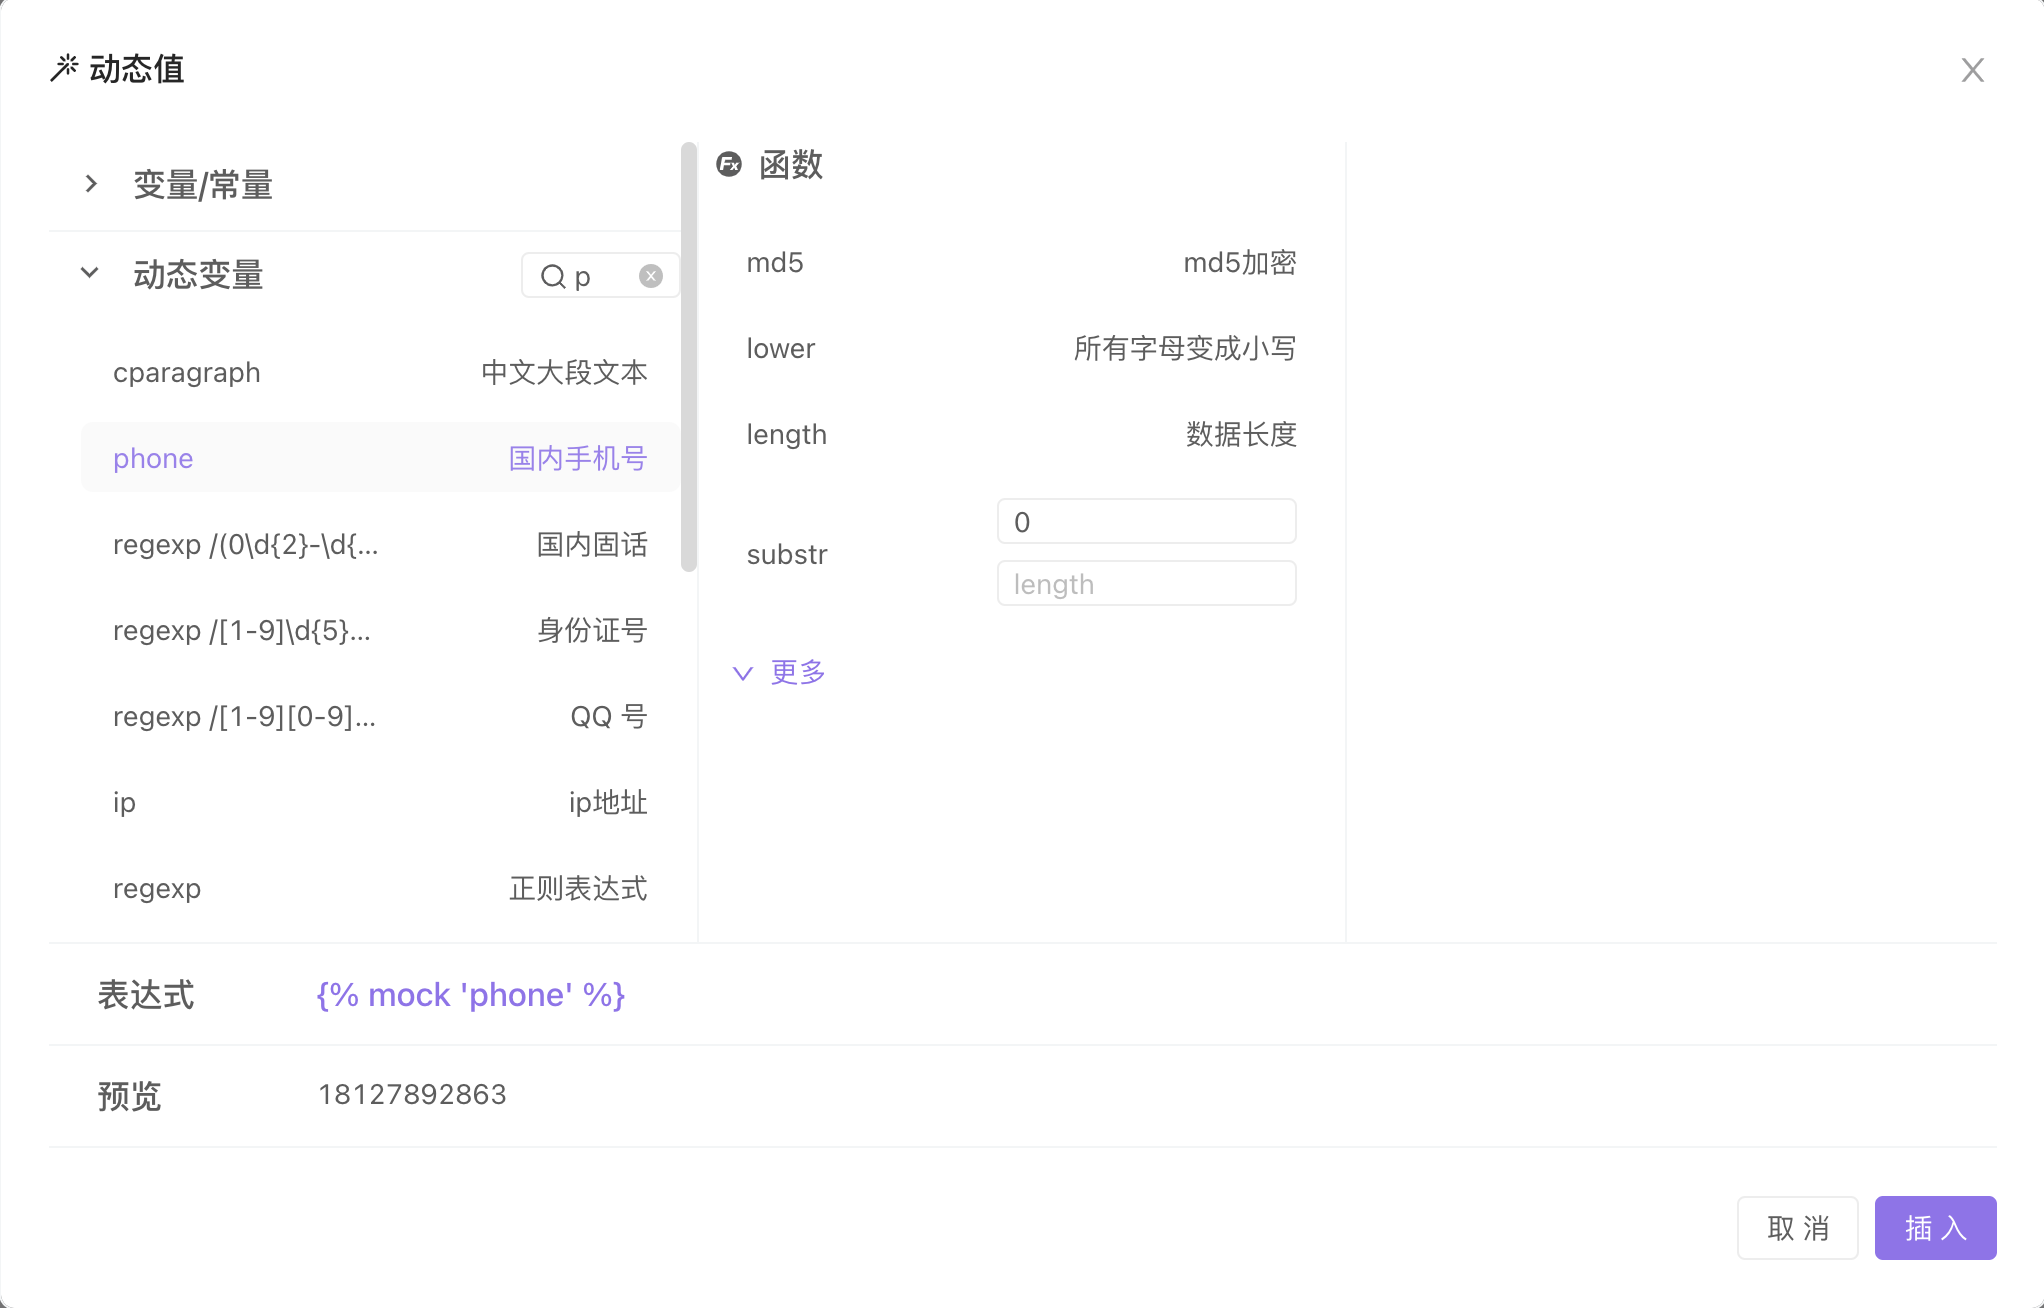The height and width of the screenshot is (1308, 2044).
Task: Click the magic wand icon beside 动态值
Action: [64, 68]
